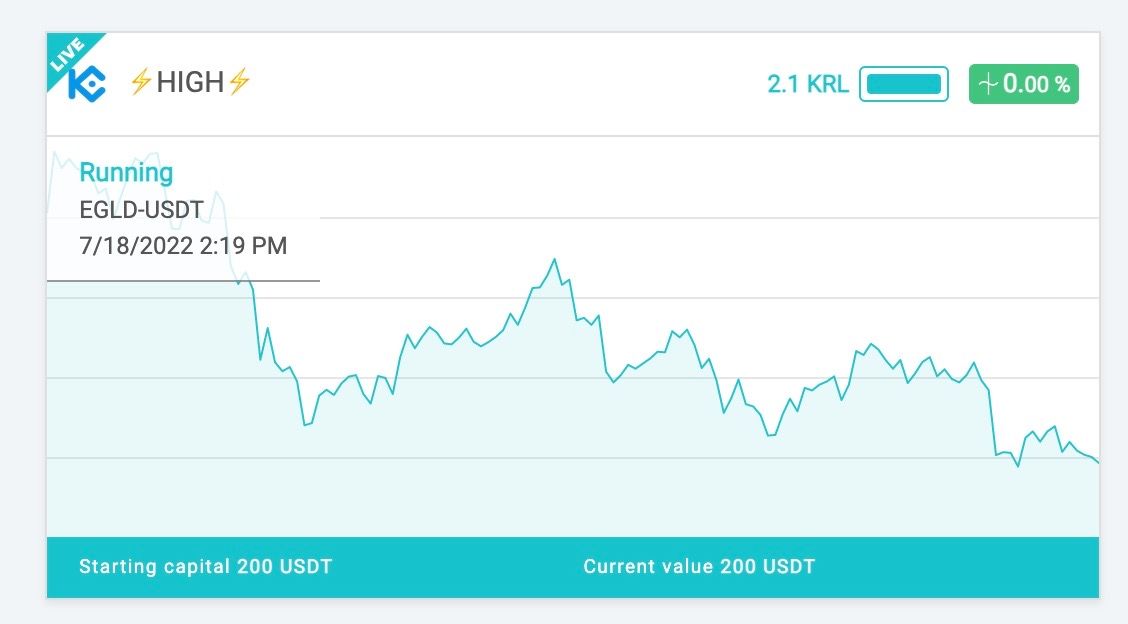1128x624 pixels.
Task: Select the EGLD-USDT trading pair text
Action: (x=141, y=209)
